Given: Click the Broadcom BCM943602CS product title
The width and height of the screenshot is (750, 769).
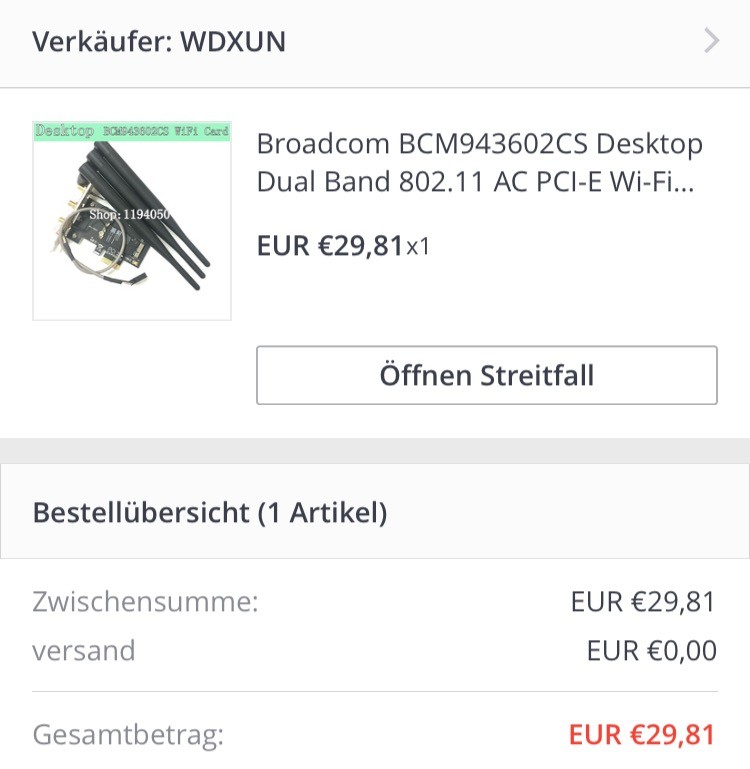Looking at the screenshot, I should pos(480,163).
